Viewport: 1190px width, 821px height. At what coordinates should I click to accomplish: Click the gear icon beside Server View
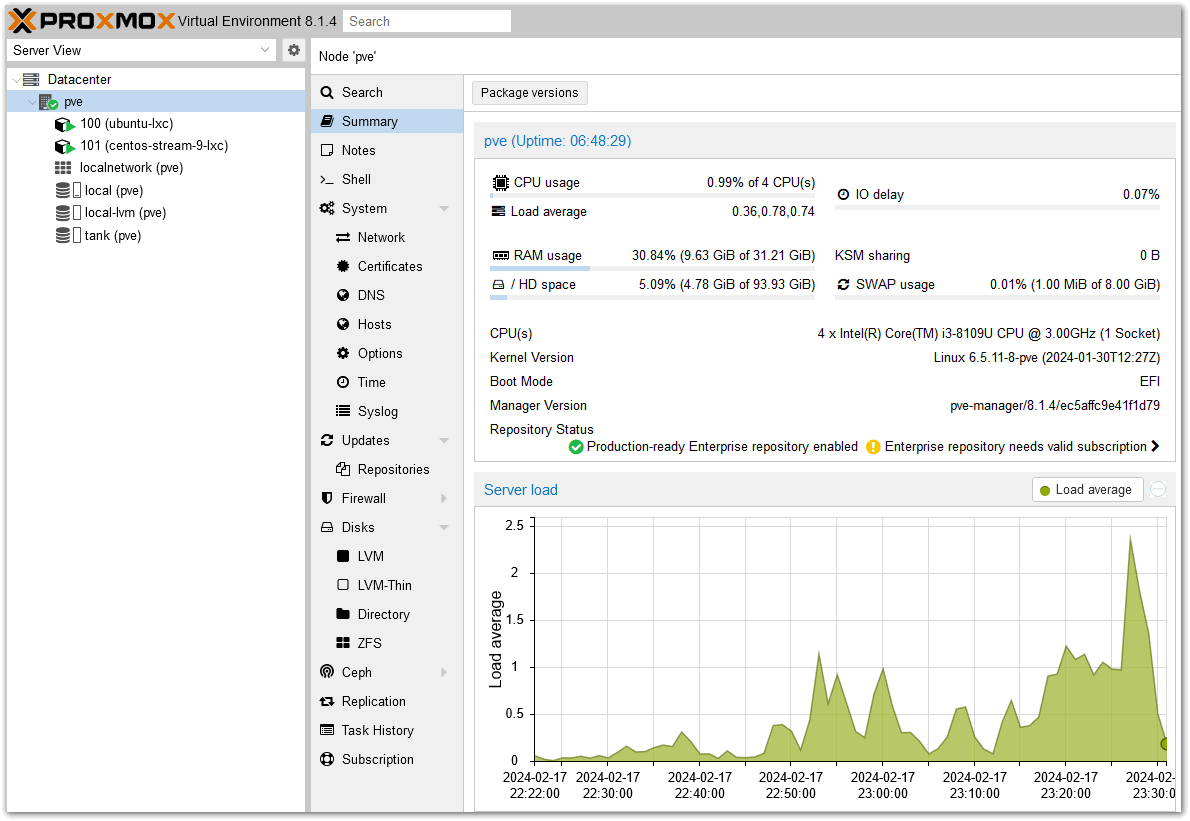click(x=293, y=50)
